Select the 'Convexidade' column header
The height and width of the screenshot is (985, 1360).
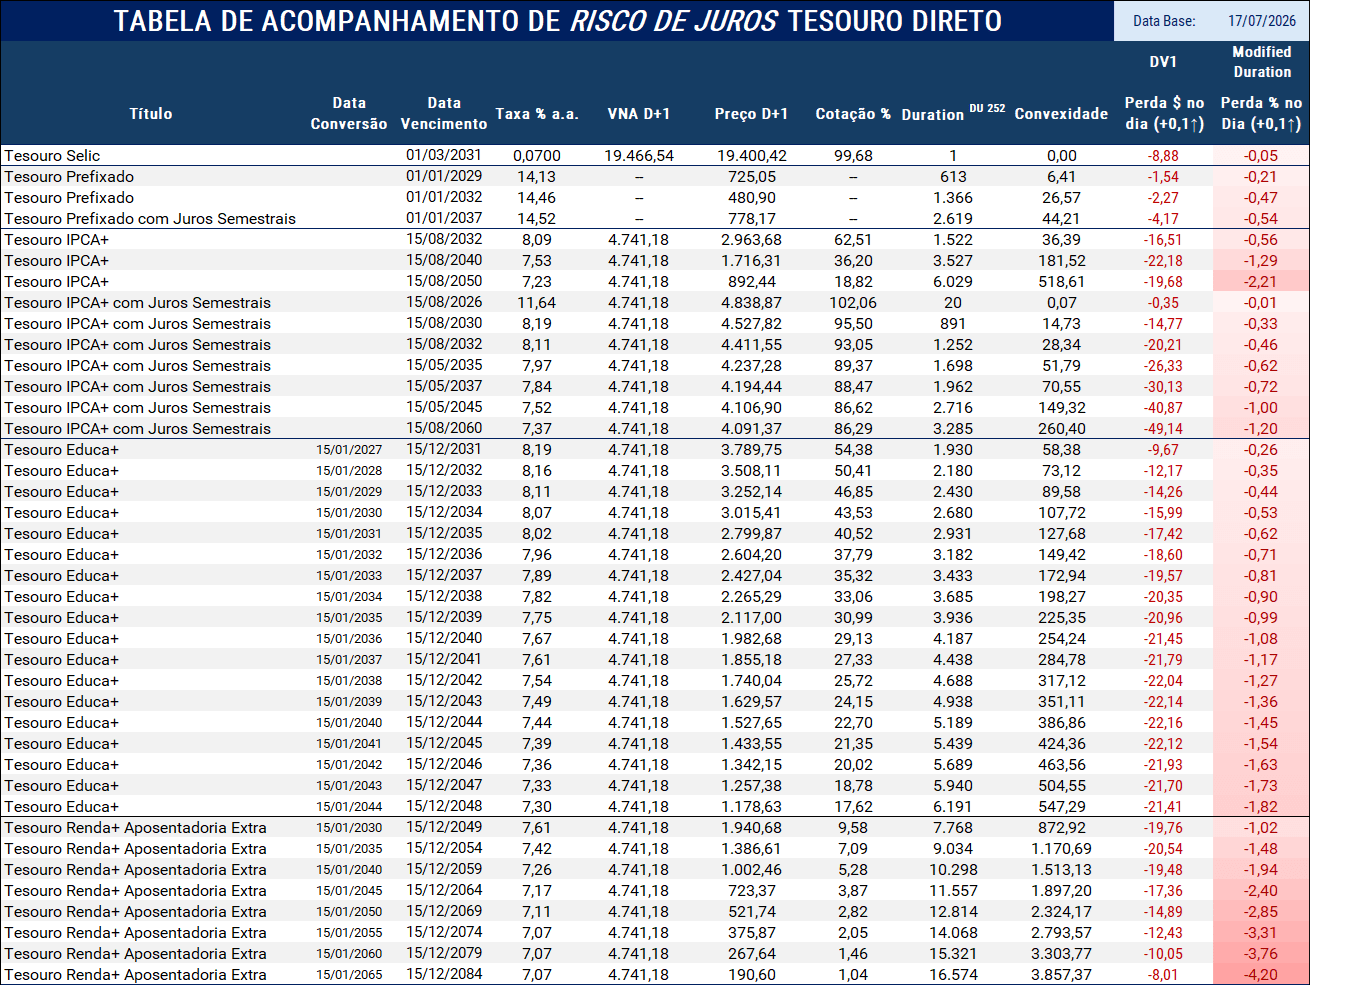coord(1061,114)
